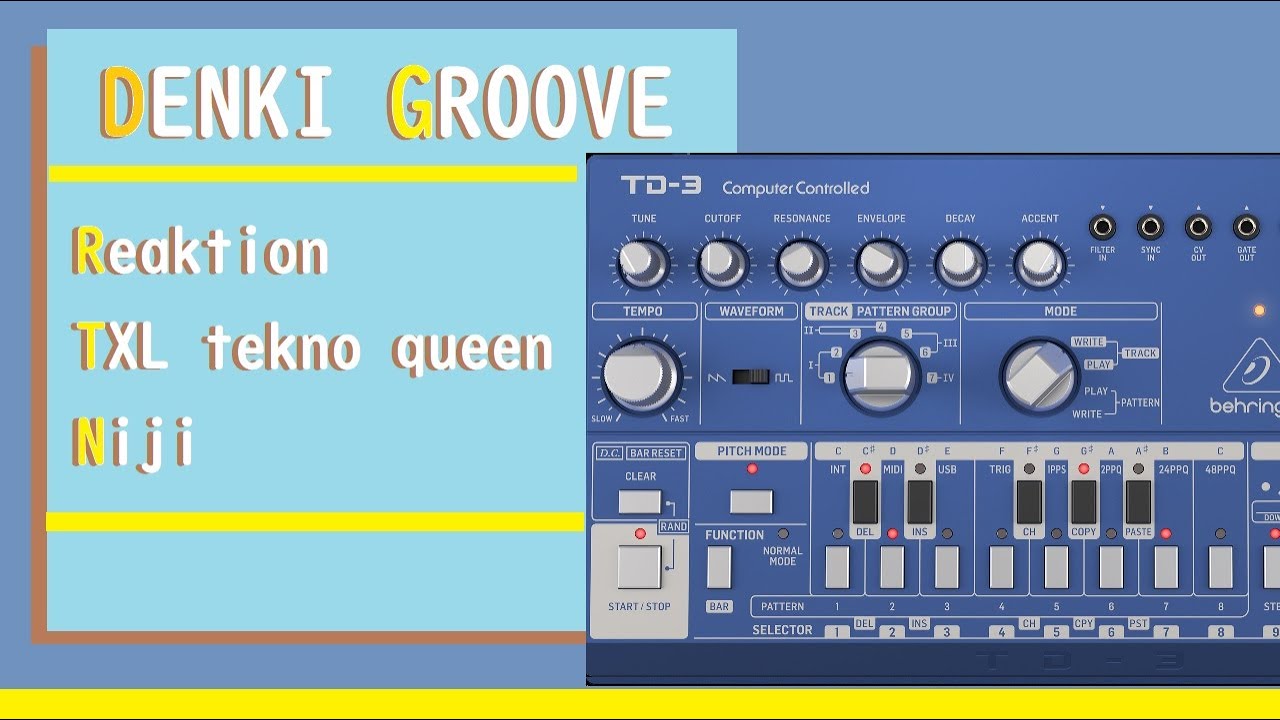The image size is (1280, 720).
Task: Click the NORMAL MODE function LED
Action: pos(783,534)
